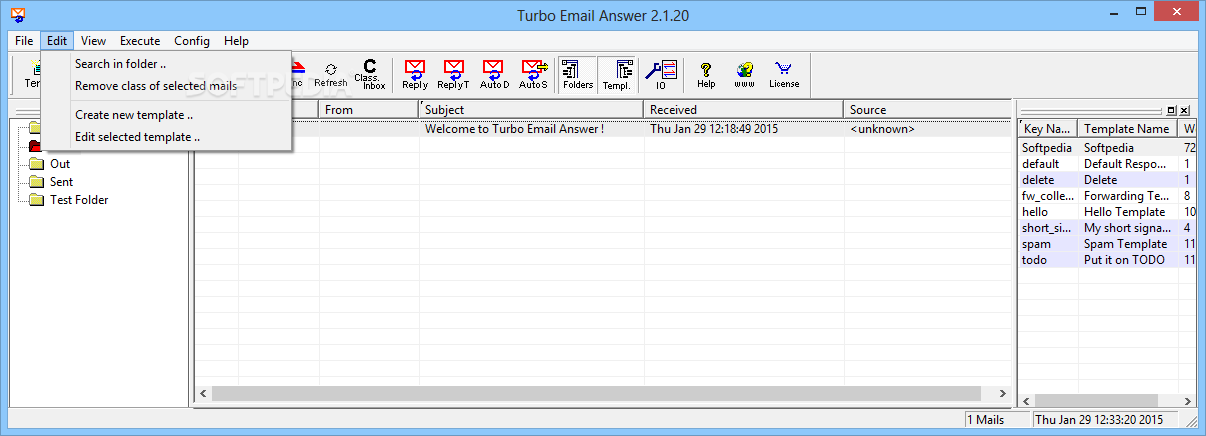Sort by the Received column header
The width and height of the screenshot is (1206, 436).
click(x=743, y=110)
